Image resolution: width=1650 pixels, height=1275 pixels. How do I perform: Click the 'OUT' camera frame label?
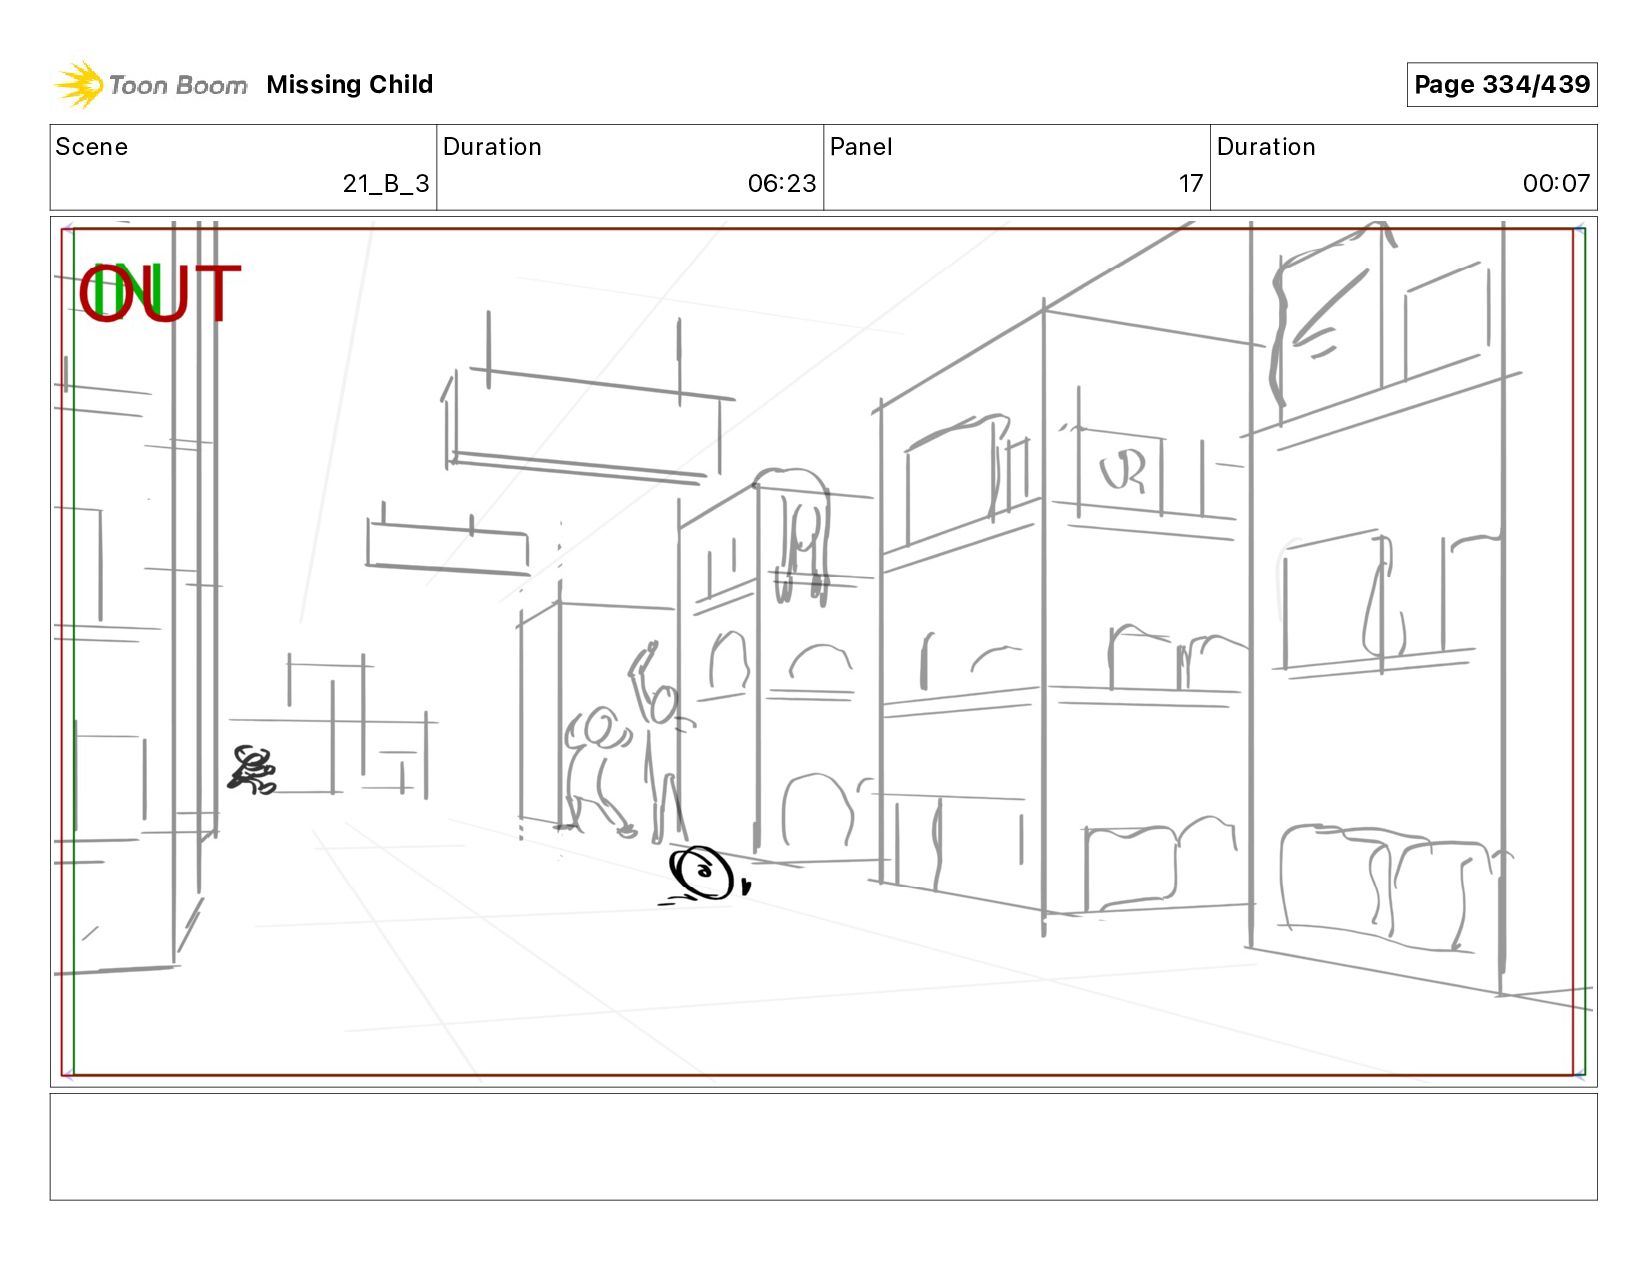(x=160, y=294)
